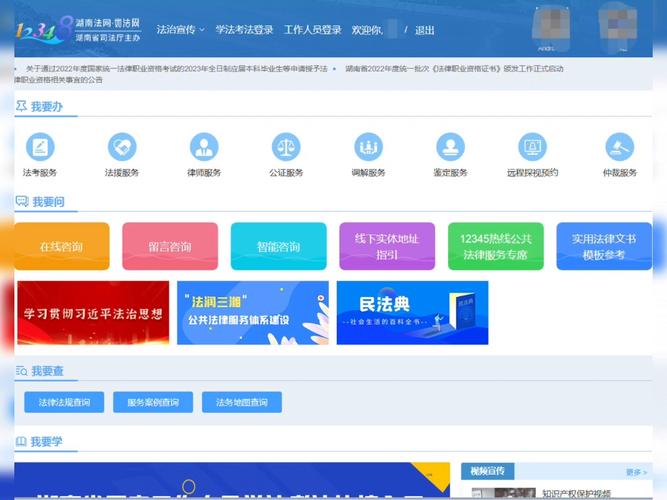Image resolution: width=667 pixels, height=500 pixels.
Task: Expand the 法治宣传 dropdown menu
Action: tap(180, 30)
